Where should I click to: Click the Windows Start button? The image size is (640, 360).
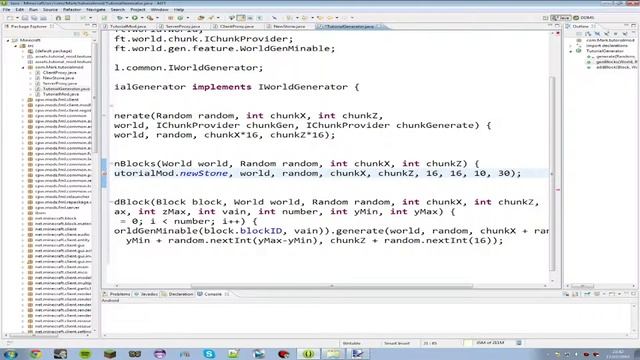tap(10, 354)
